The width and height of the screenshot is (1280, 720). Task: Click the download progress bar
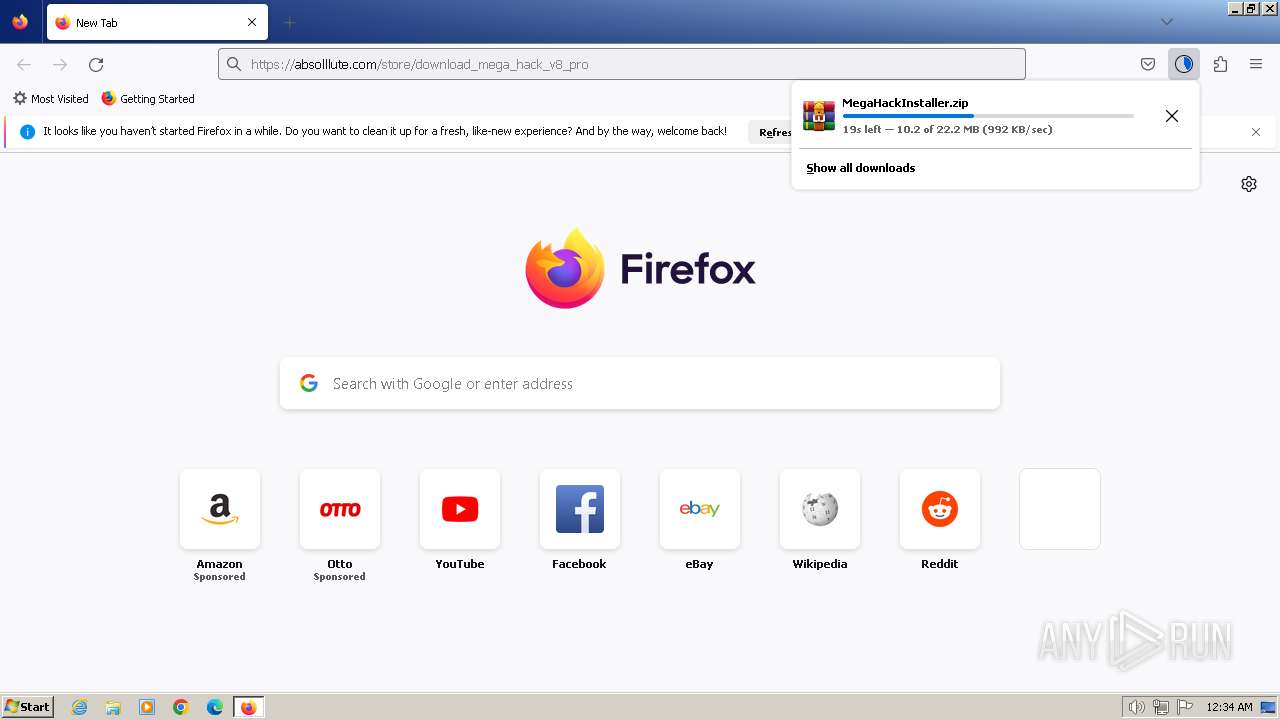coord(988,116)
